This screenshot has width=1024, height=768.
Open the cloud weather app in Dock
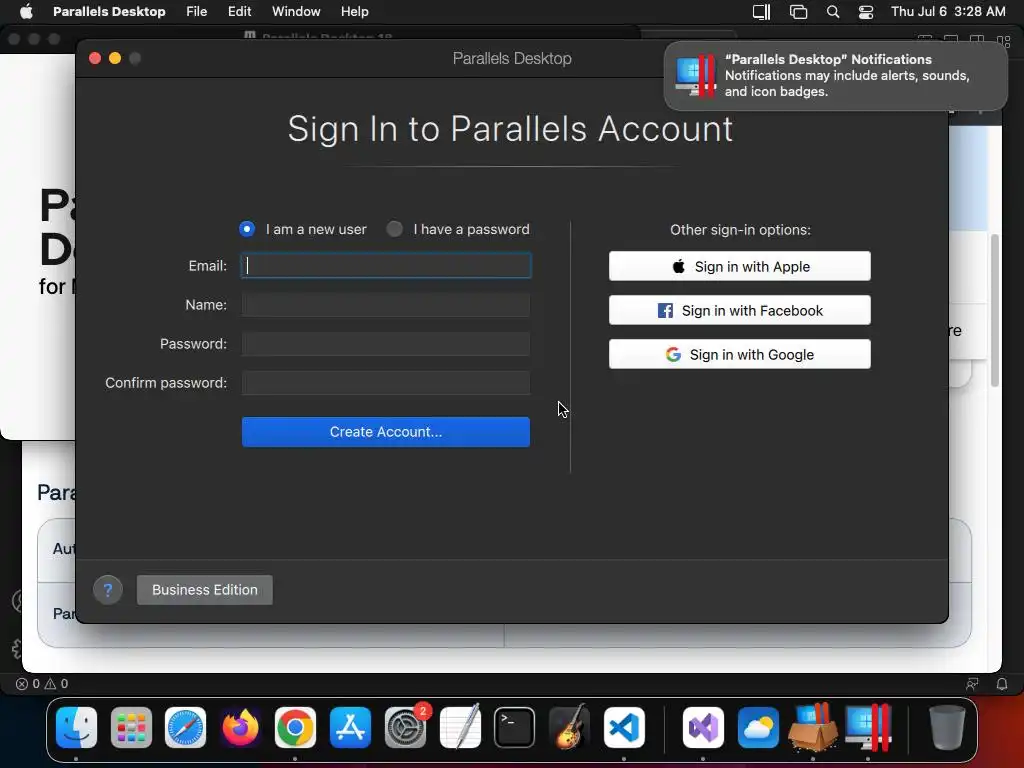point(758,728)
